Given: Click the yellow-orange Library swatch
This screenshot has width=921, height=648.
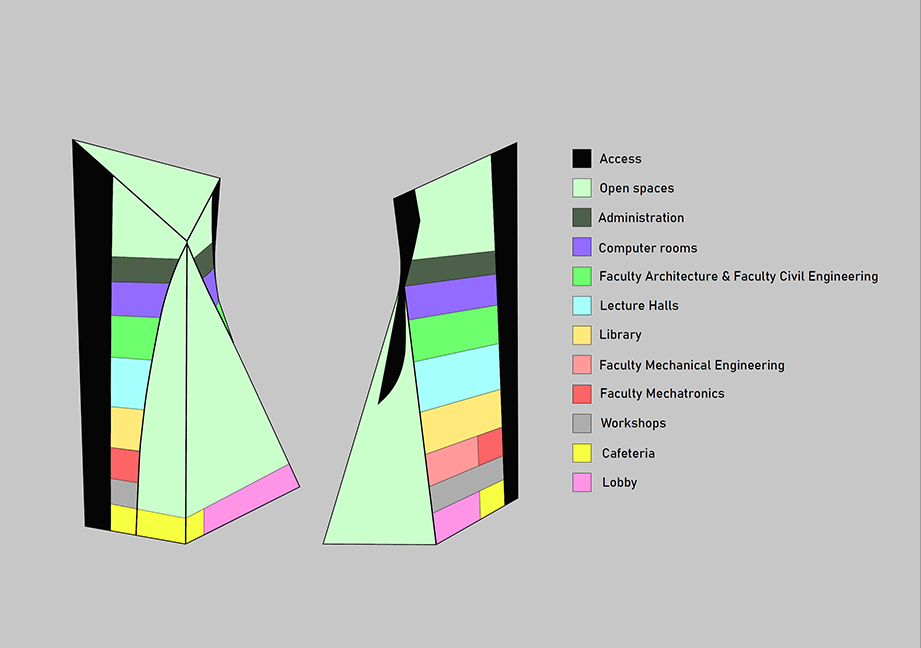Looking at the screenshot, I should point(581,335).
